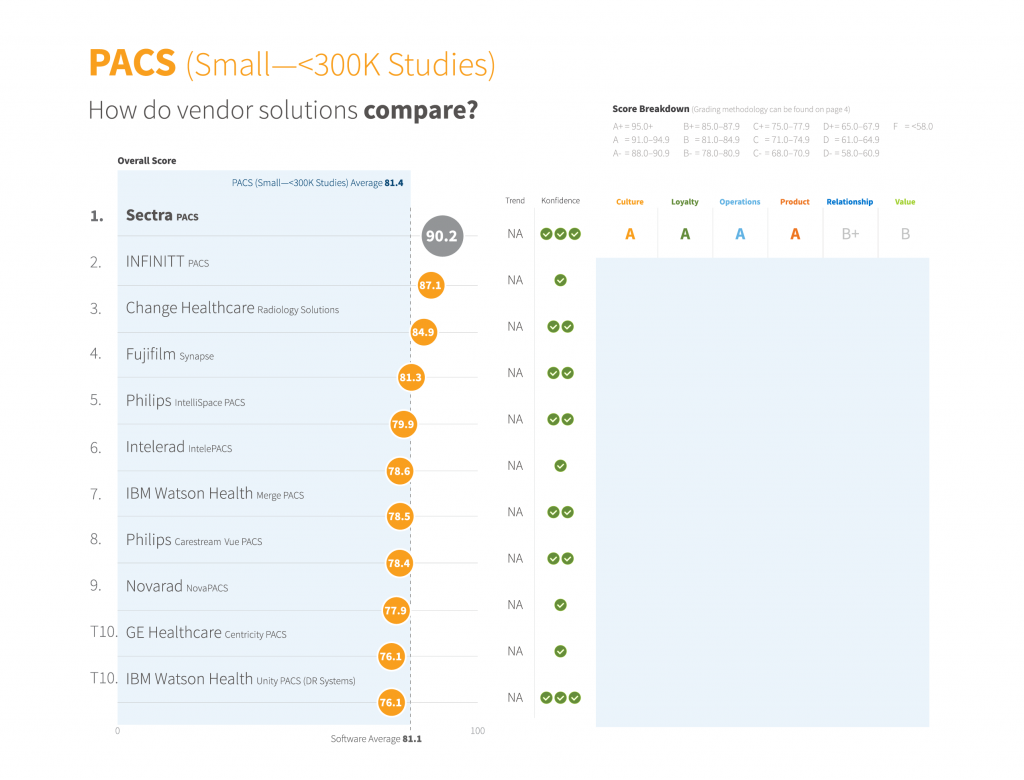This screenshot has height=780, width=1024.
Task: Open the Sectra PACS vendor row
Action: (x=264, y=216)
